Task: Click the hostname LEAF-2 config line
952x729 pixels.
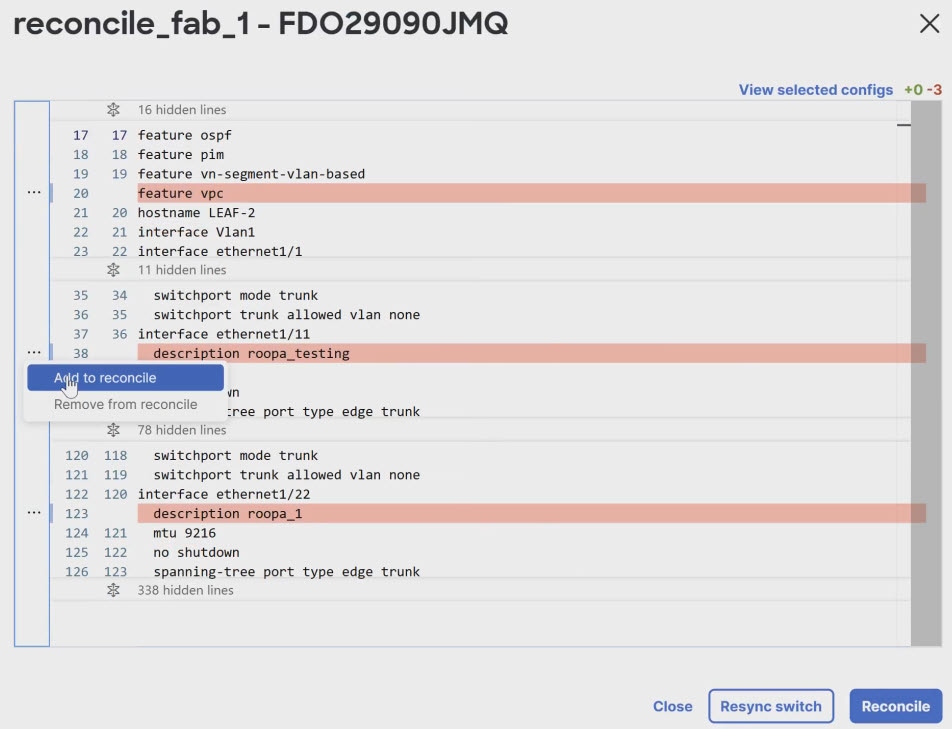Action: click(x=197, y=213)
